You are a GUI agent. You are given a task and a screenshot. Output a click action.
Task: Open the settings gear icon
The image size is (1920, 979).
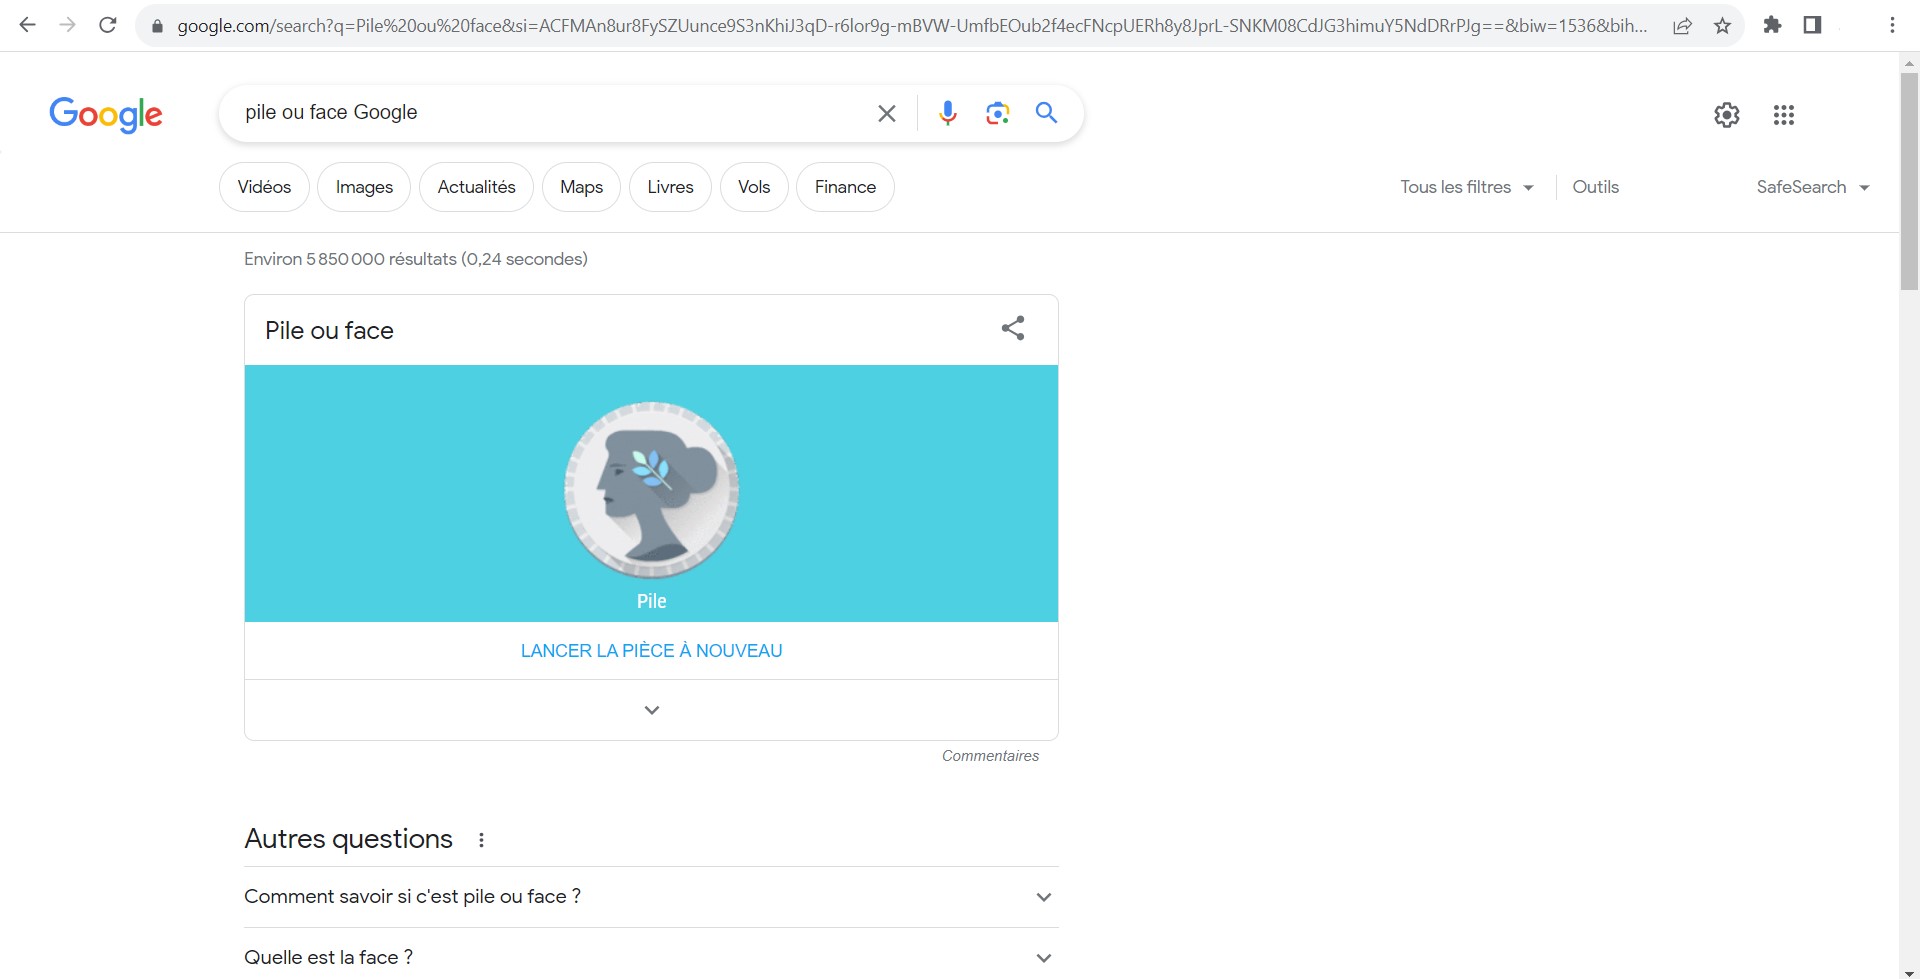1726,115
